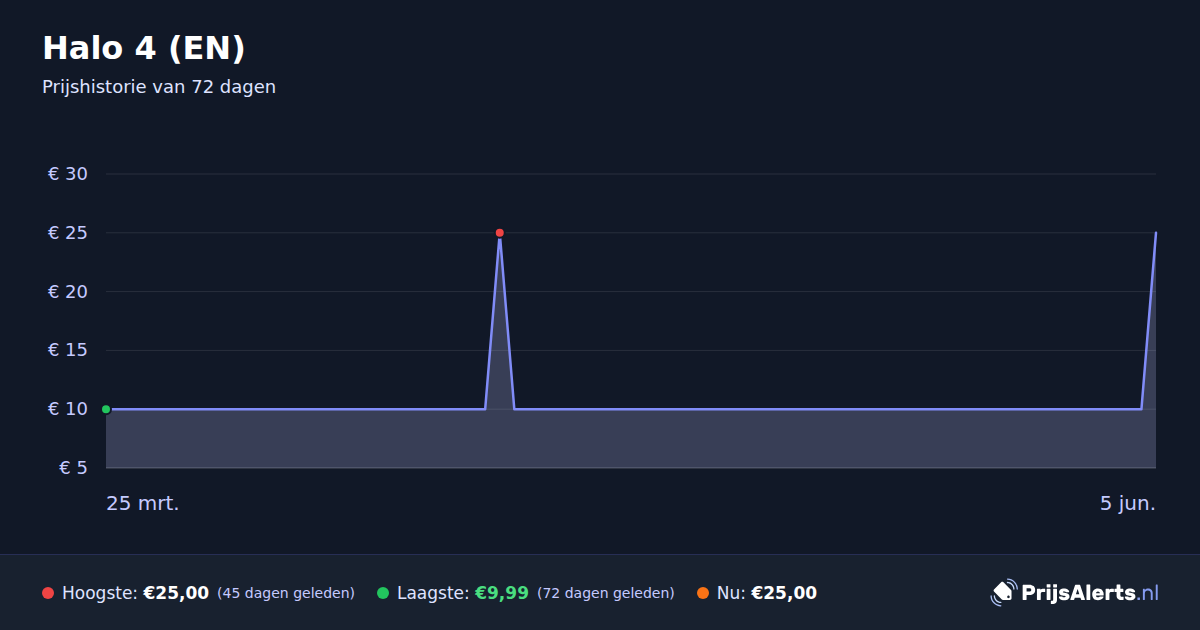The height and width of the screenshot is (630, 1200).
Task: Click the price line's final rise at 5 jun.
Action: coord(1149,320)
